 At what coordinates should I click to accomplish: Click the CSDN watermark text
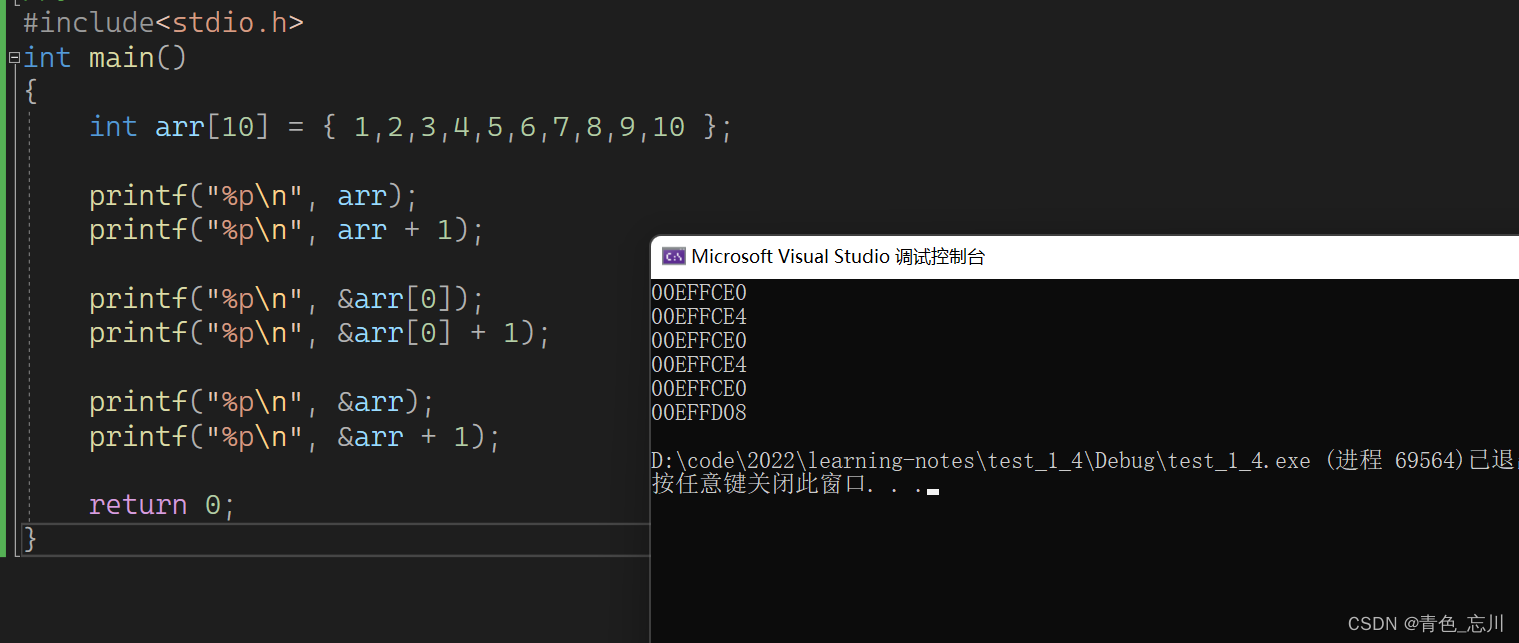[1425, 624]
